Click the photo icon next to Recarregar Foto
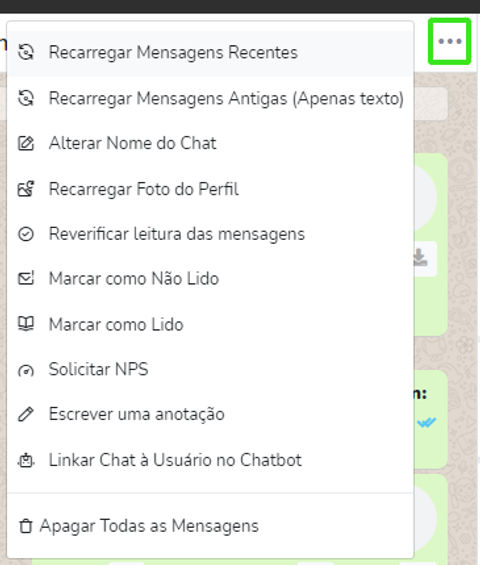Screen dimensions: 480x565 click(26, 189)
